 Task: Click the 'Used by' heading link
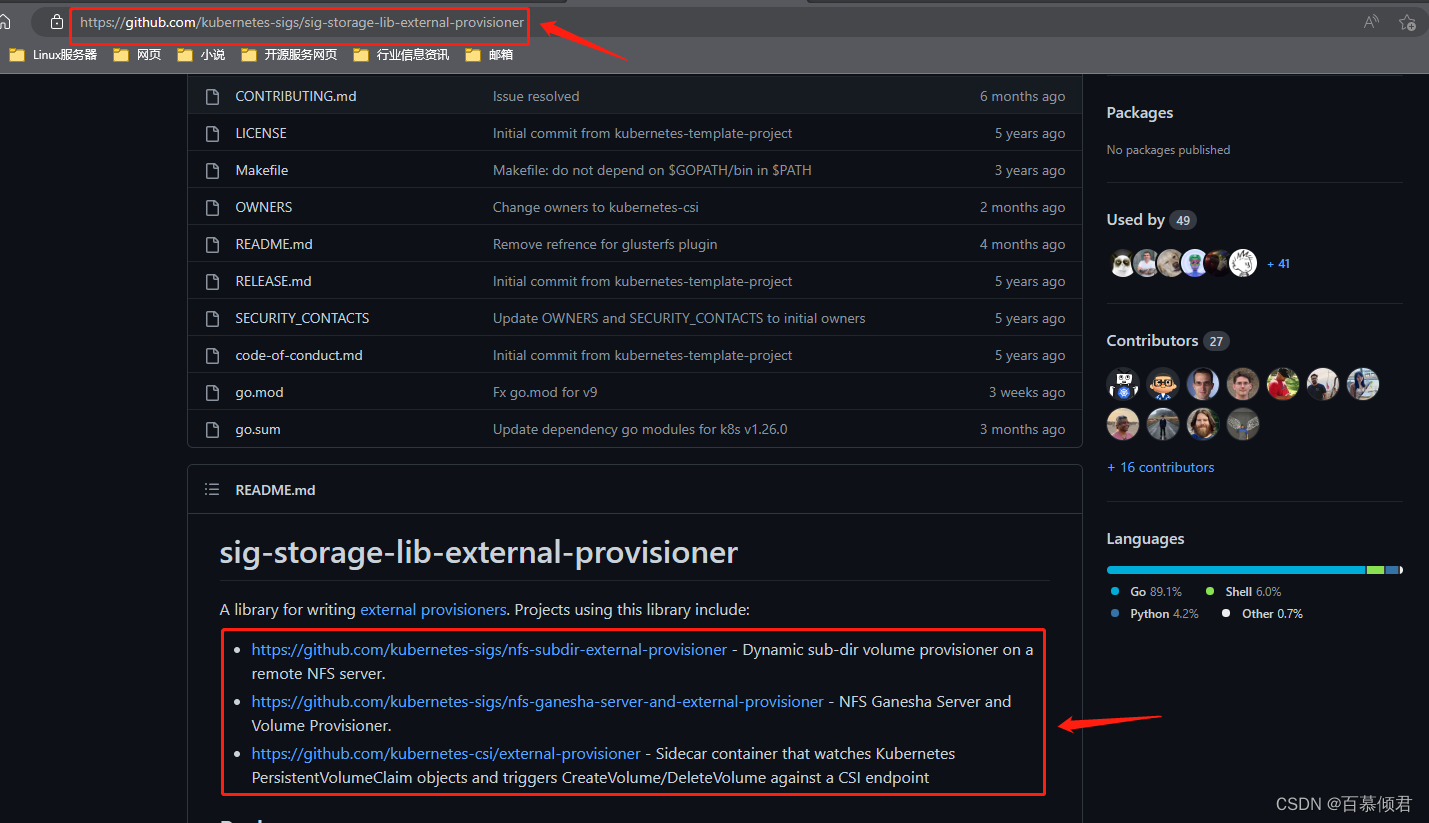(1135, 220)
